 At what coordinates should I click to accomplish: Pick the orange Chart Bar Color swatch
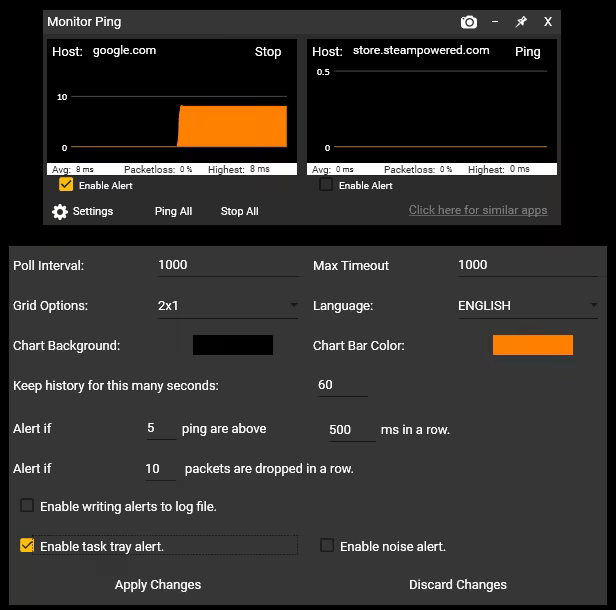pyautogui.click(x=532, y=345)
